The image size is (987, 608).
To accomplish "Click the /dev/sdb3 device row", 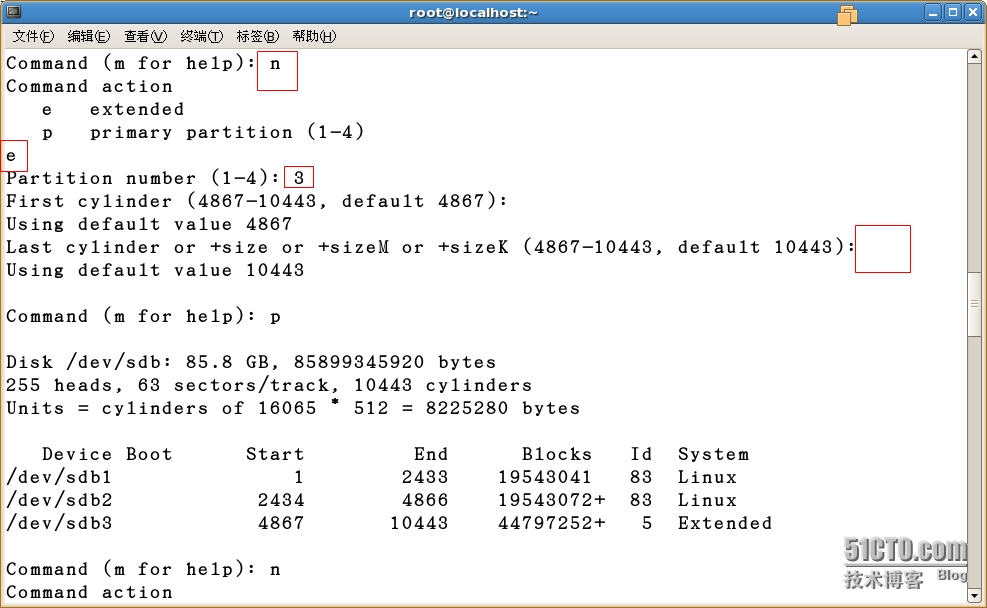I will point(389,523).
